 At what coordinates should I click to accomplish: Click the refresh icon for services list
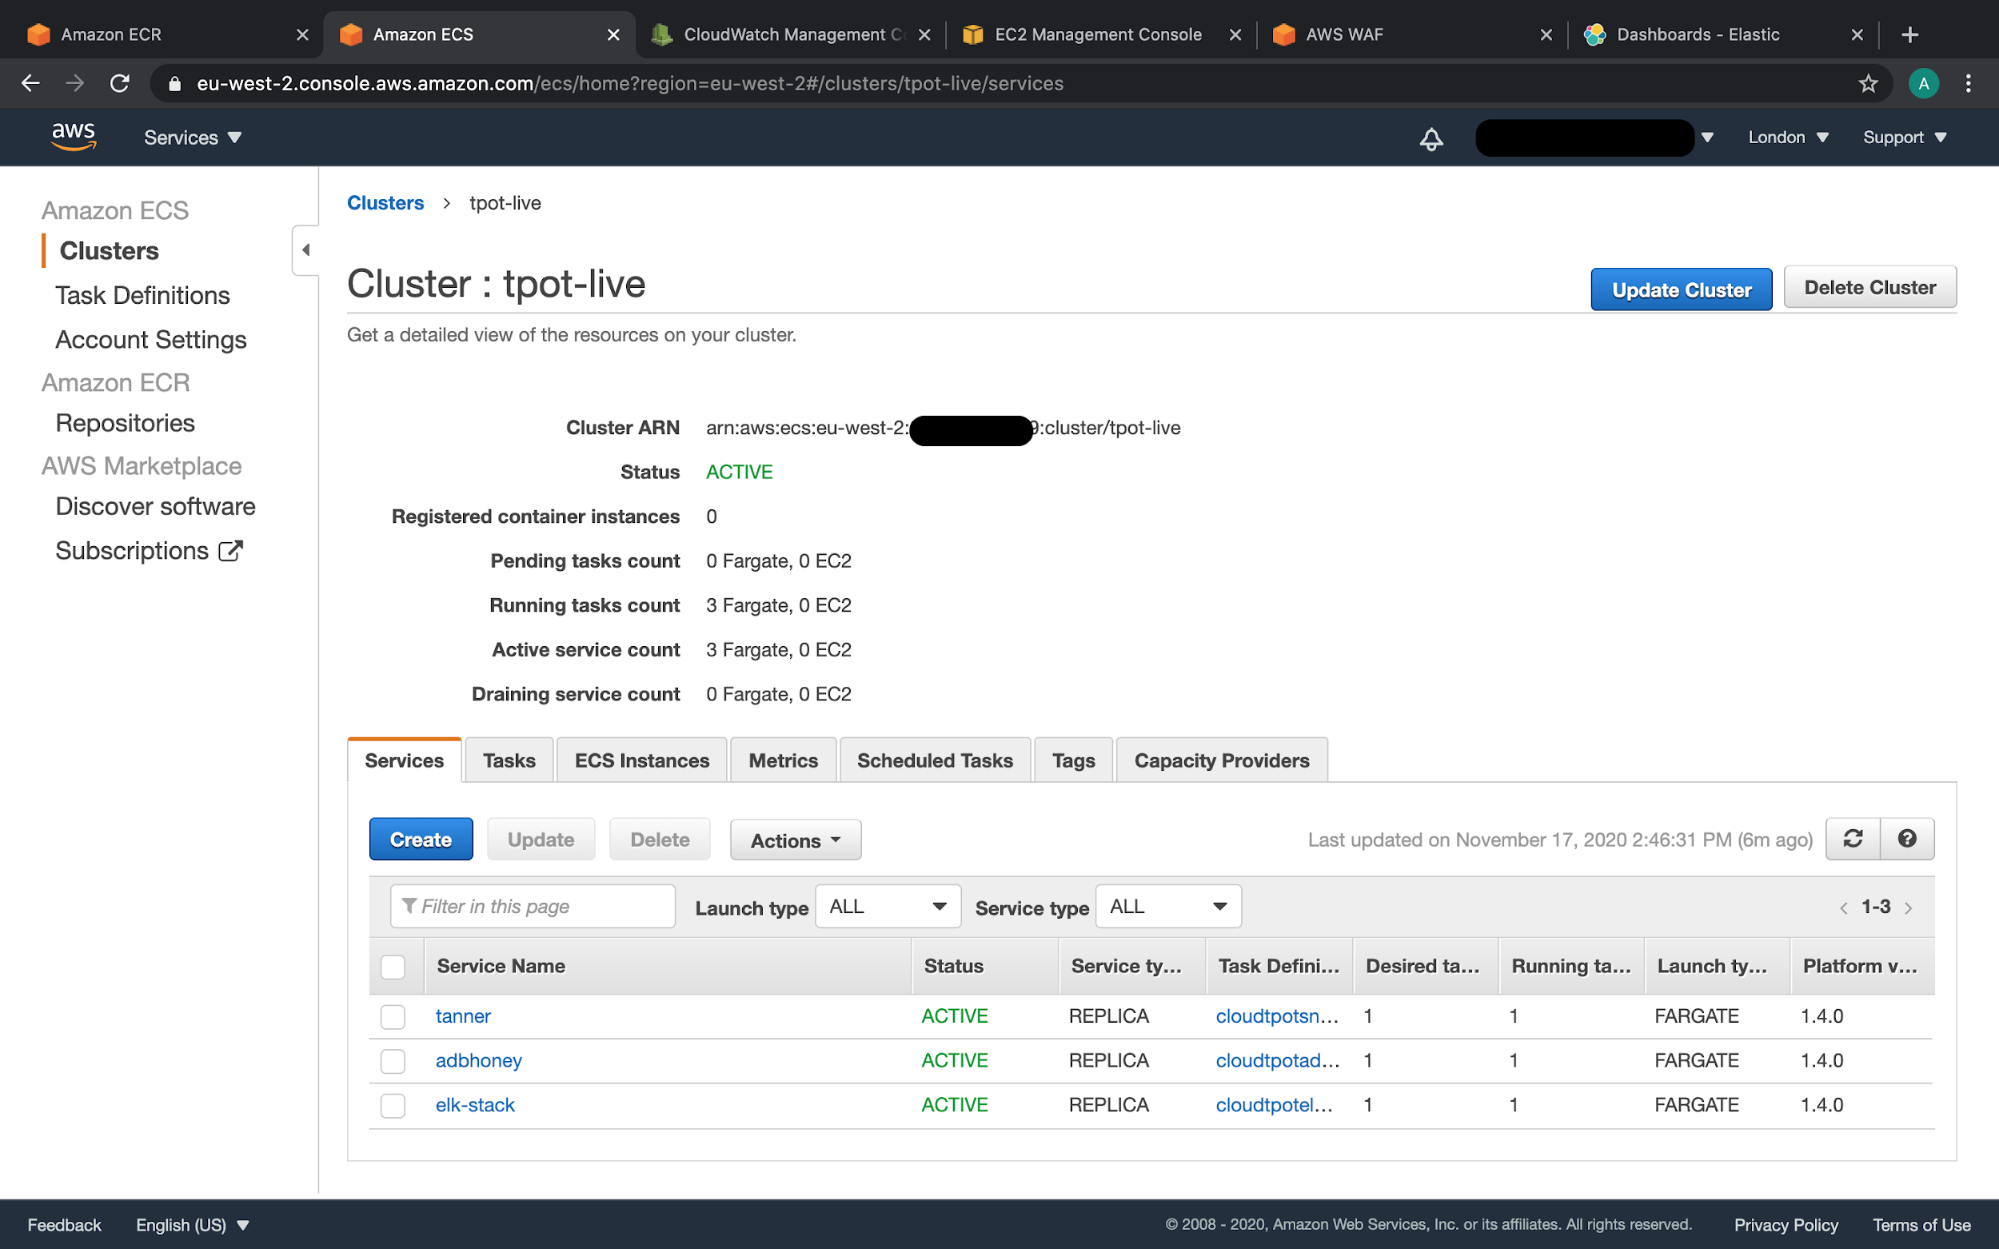(1854, 839)
